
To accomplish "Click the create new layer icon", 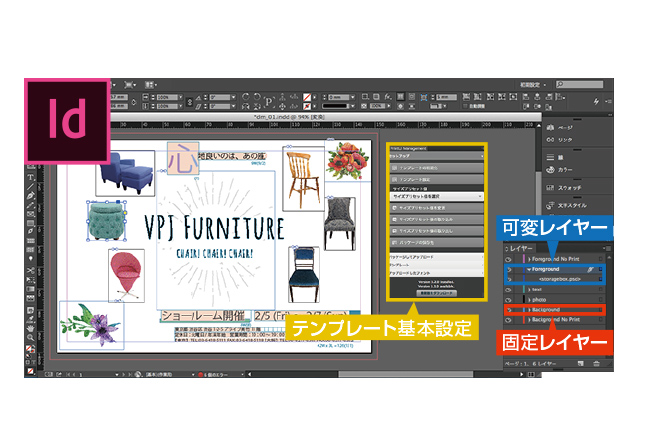I will point(580,363).
